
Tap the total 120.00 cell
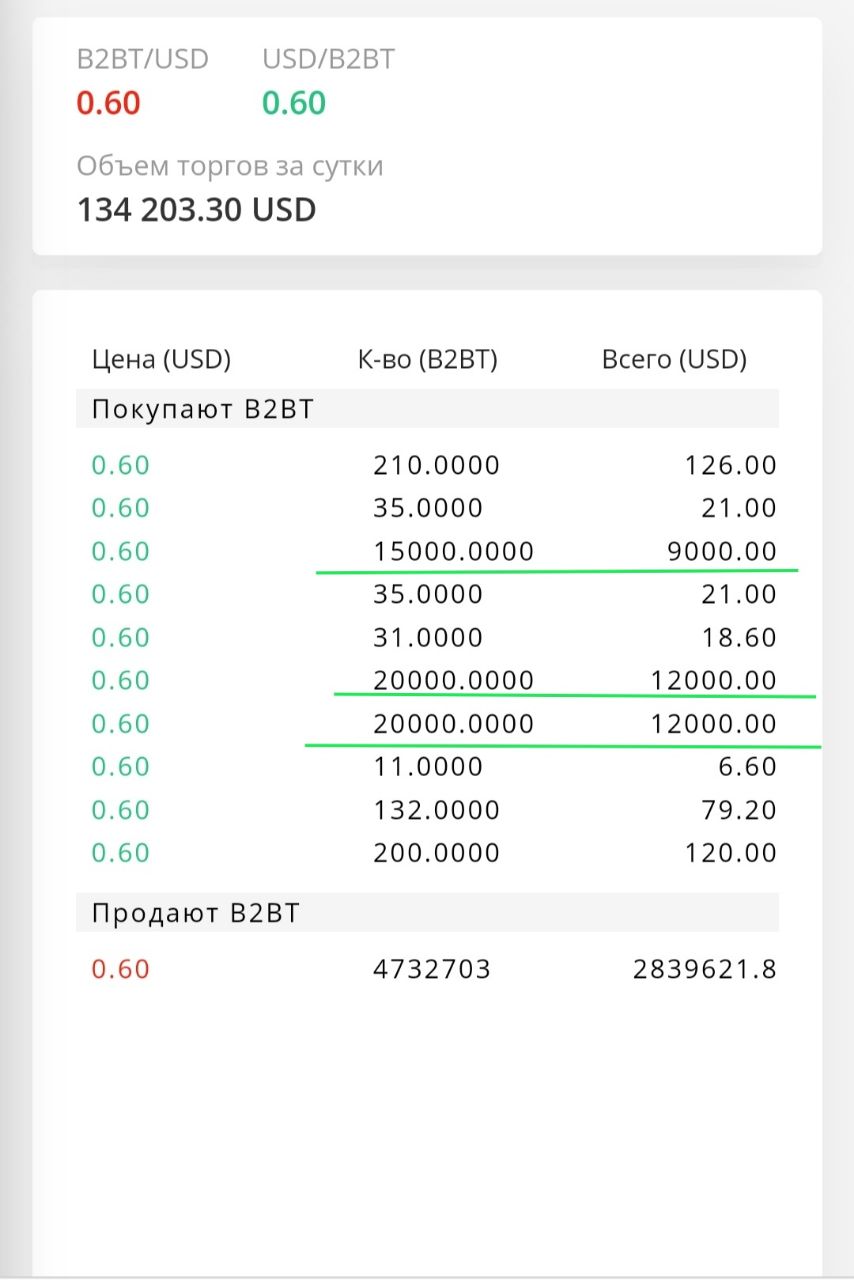point(730,852)
